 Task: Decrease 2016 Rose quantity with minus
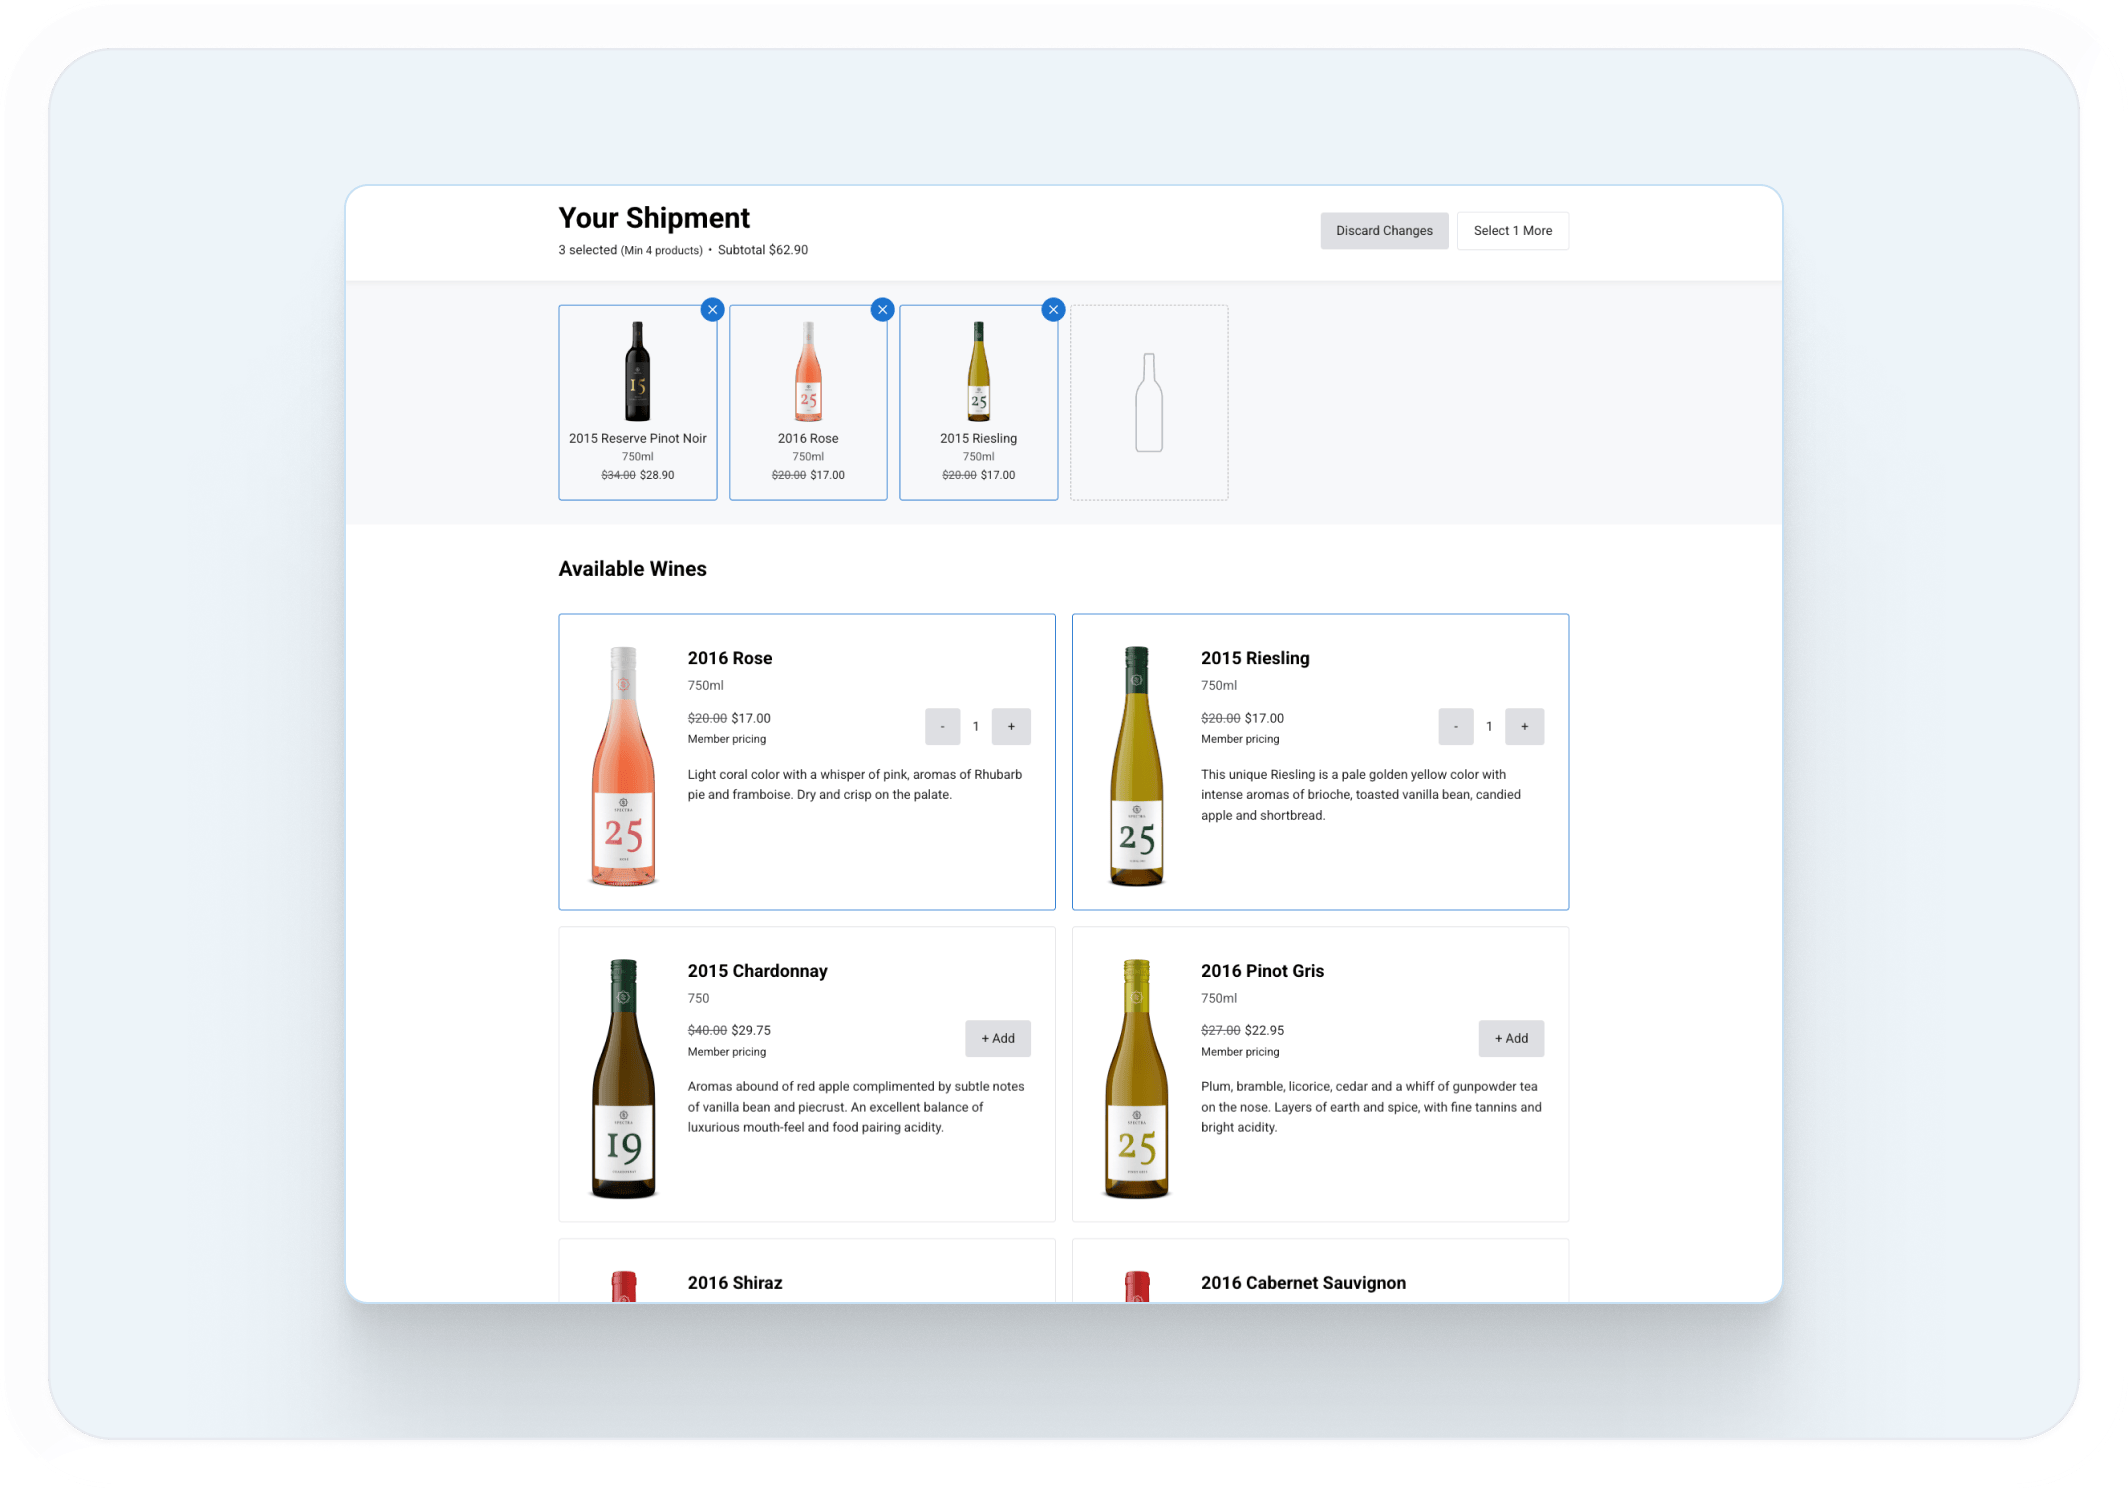click(942, 727)
